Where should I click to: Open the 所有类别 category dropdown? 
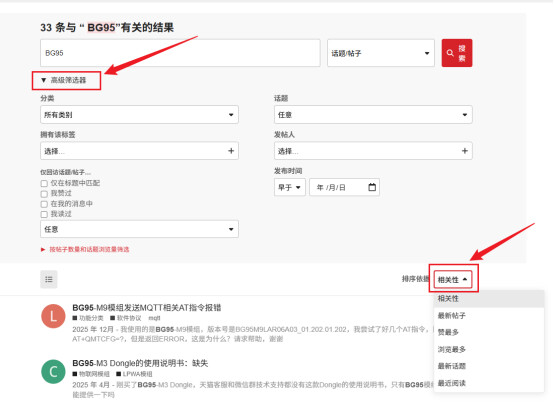[x=139, y=115]
